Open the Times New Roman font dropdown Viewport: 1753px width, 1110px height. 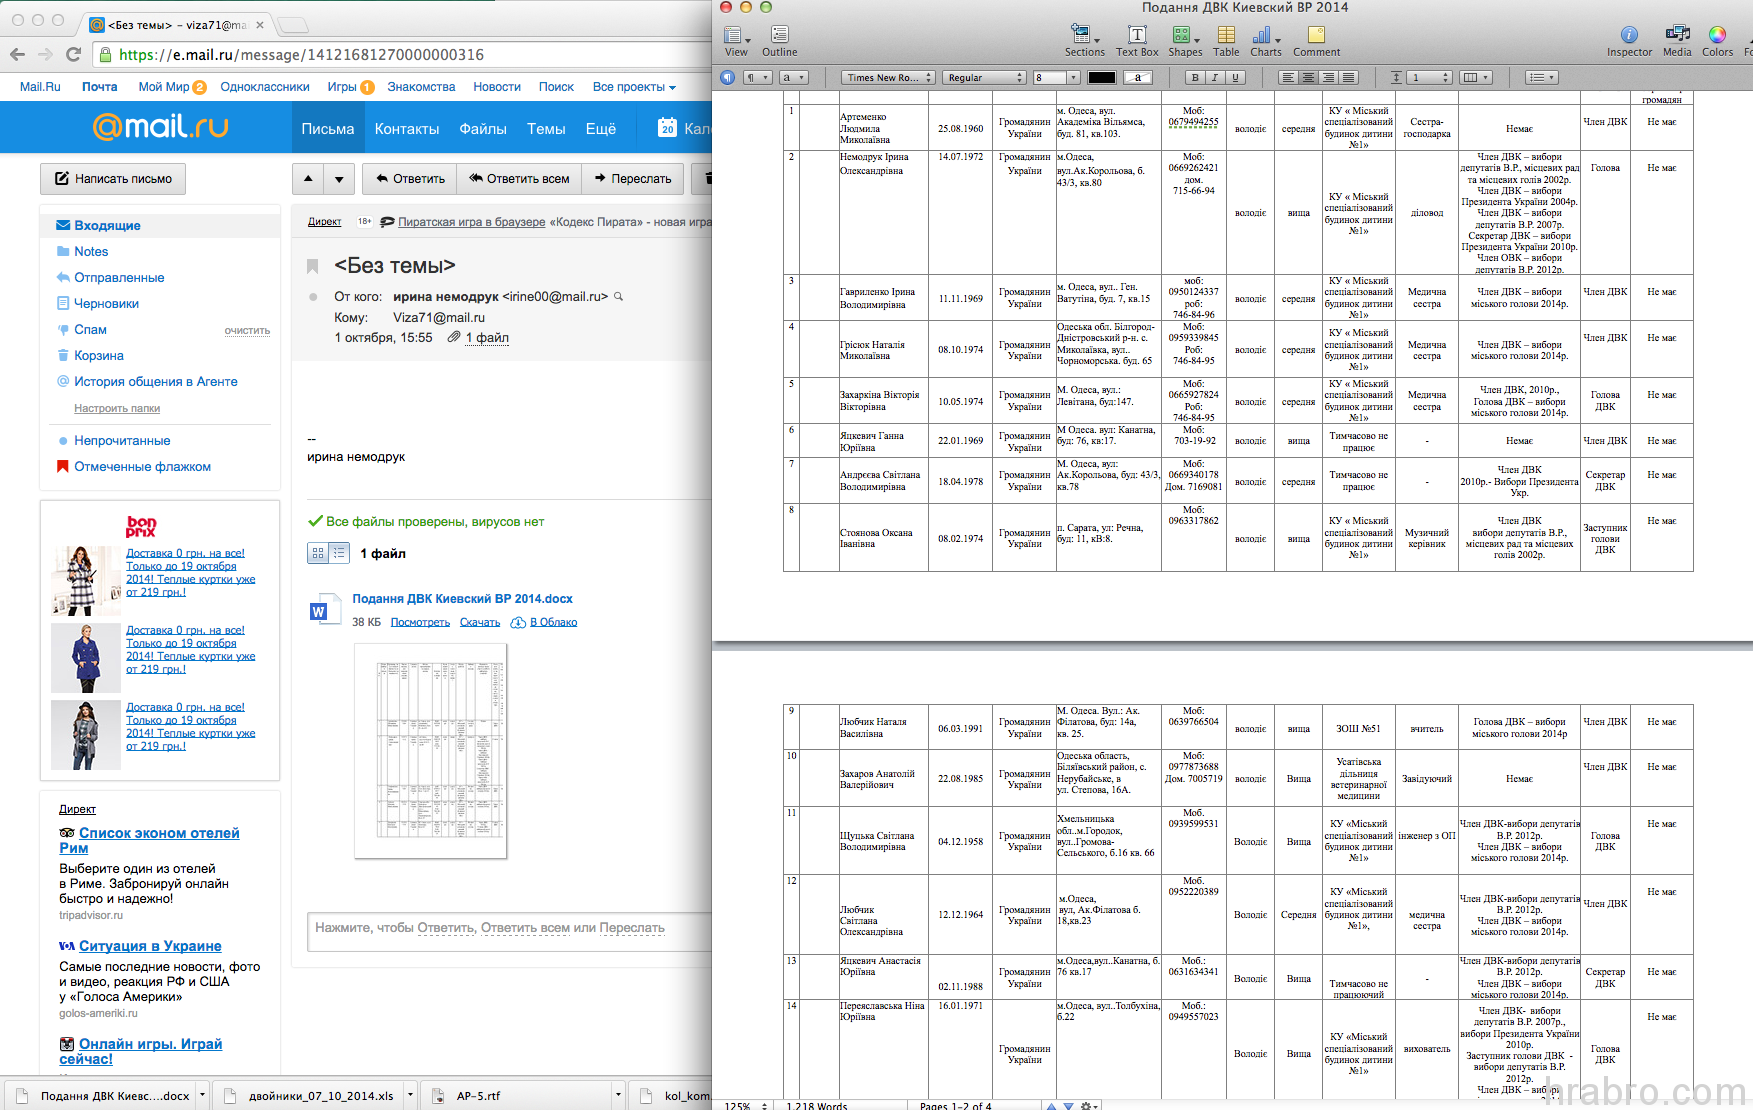[x=888, y=78]
